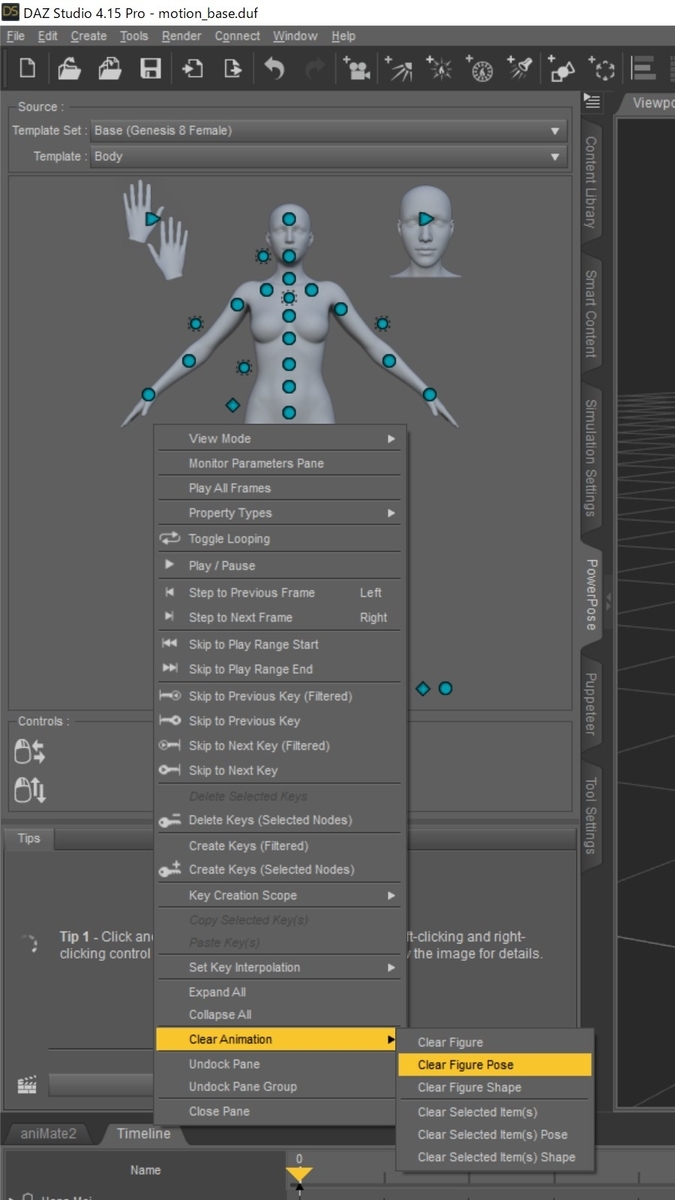Expand the Key Creation Scope submenu
The height and width of the screenshot is (1200, 675).
click(280, 896)
